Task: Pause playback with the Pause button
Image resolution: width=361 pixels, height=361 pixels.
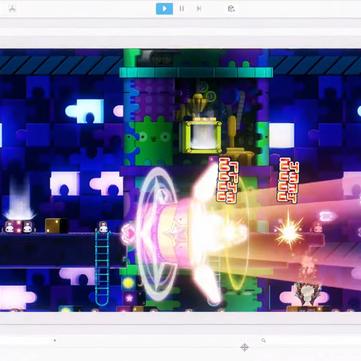Action: [182, 9]
